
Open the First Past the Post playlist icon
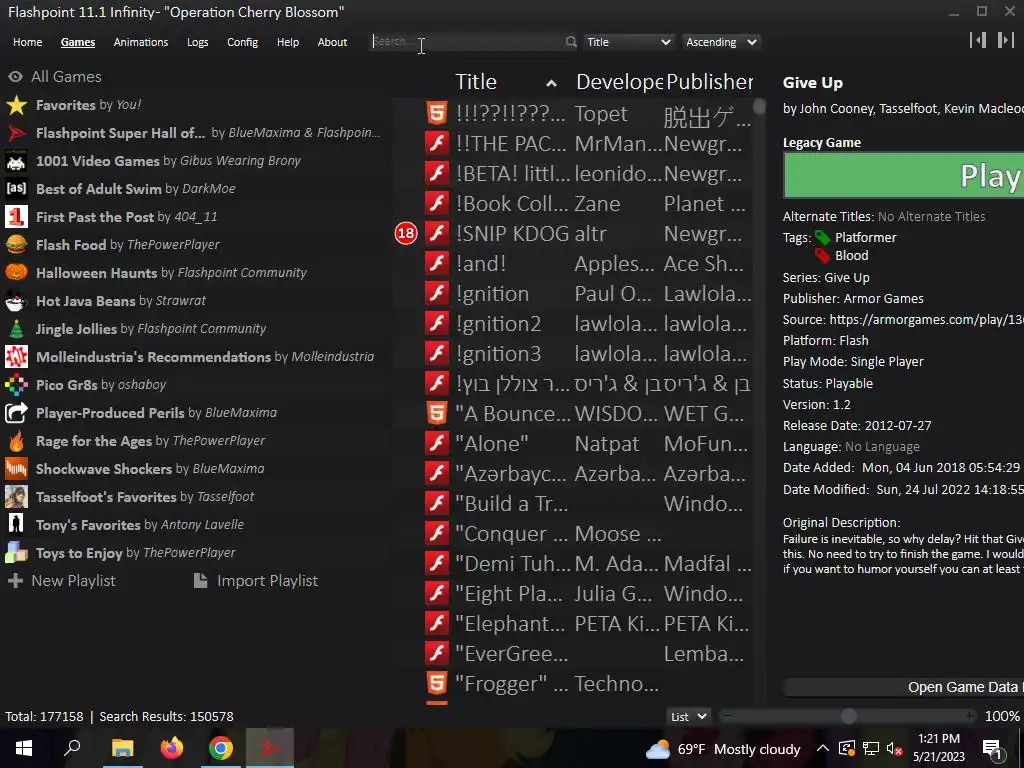pyautogui.click(x=16, y=217)
